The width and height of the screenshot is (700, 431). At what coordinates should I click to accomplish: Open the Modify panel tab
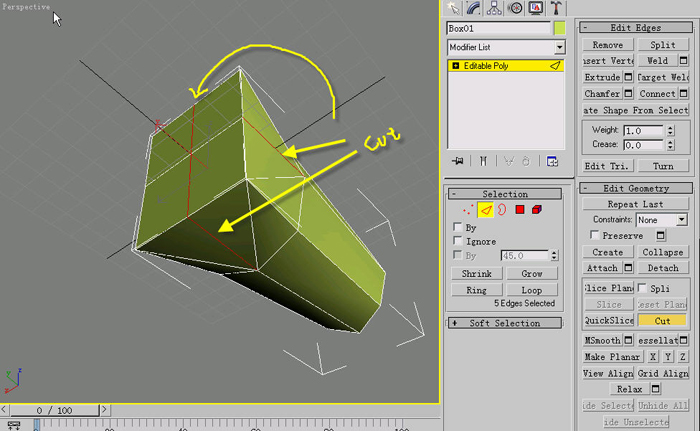(473, 8)
